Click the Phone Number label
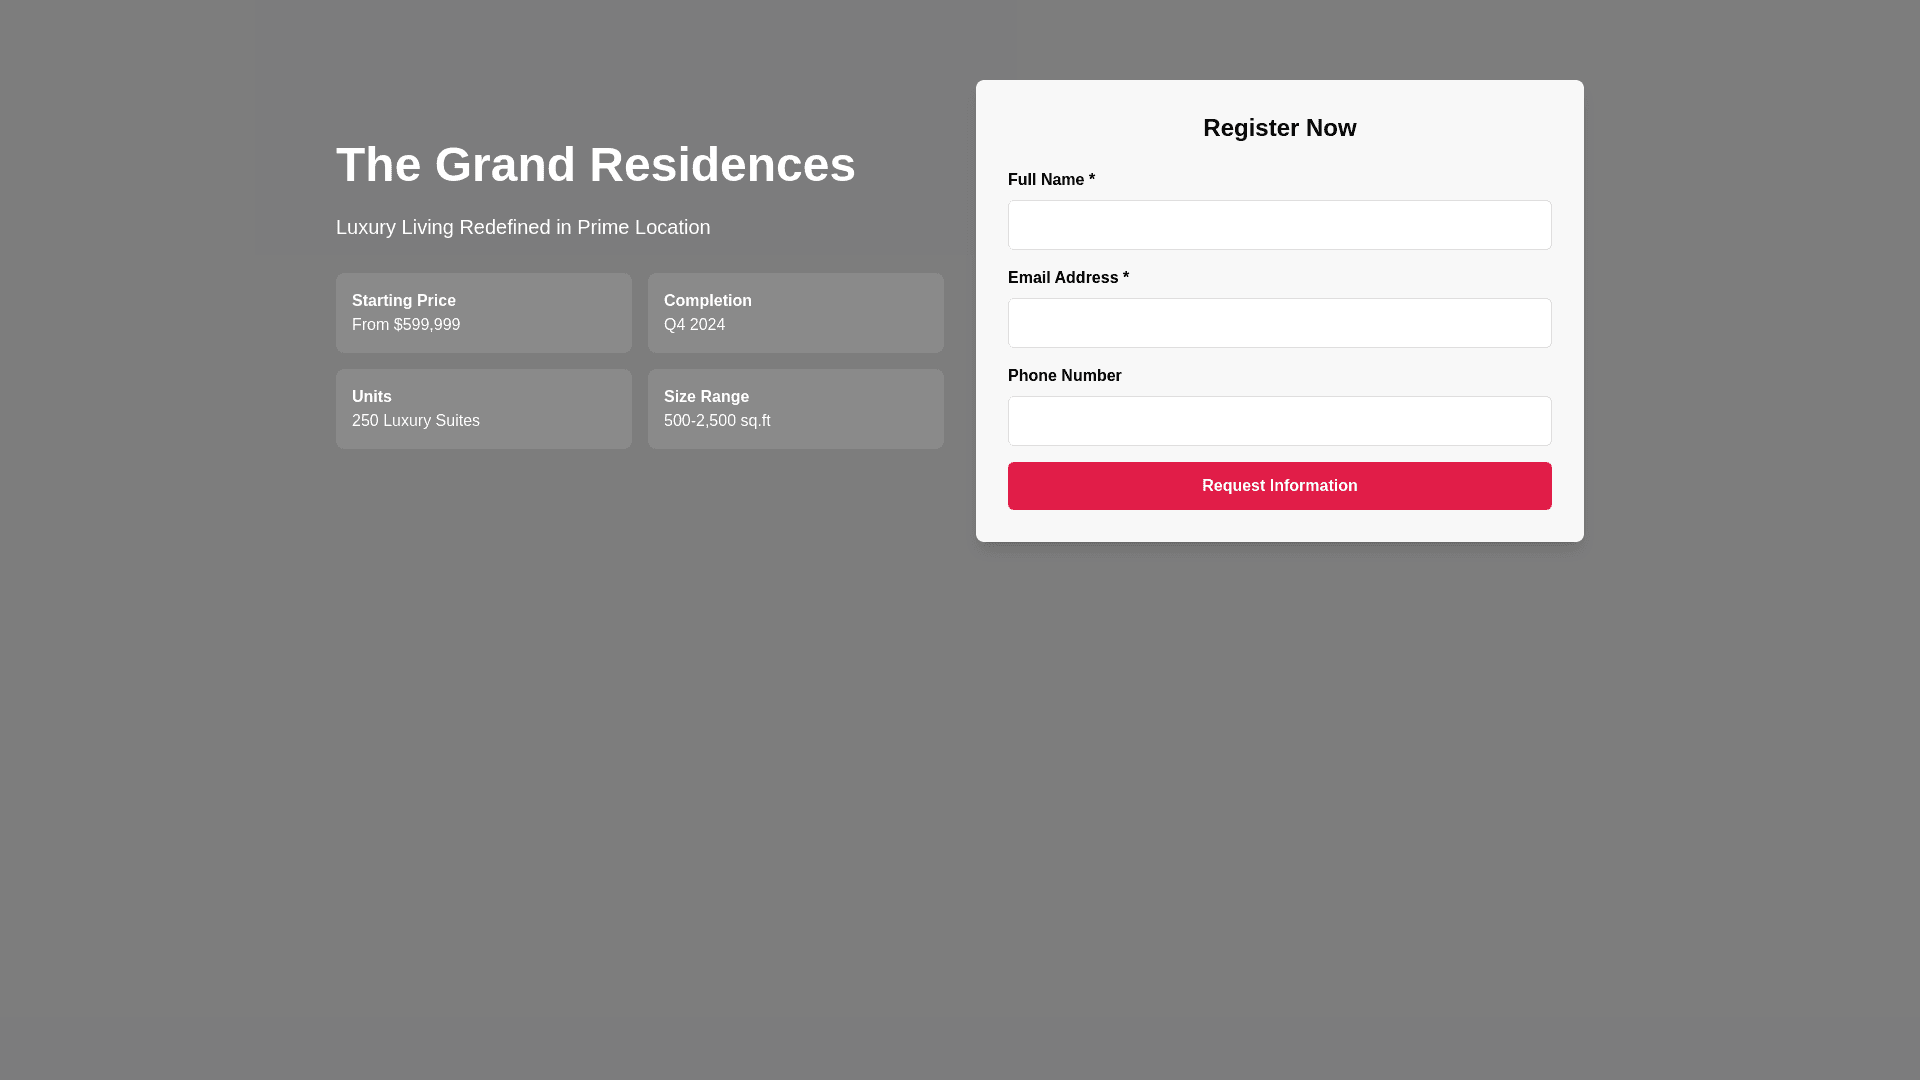The height and width of the screenshot is (1080, 1920). click(x=1064, y=376)
